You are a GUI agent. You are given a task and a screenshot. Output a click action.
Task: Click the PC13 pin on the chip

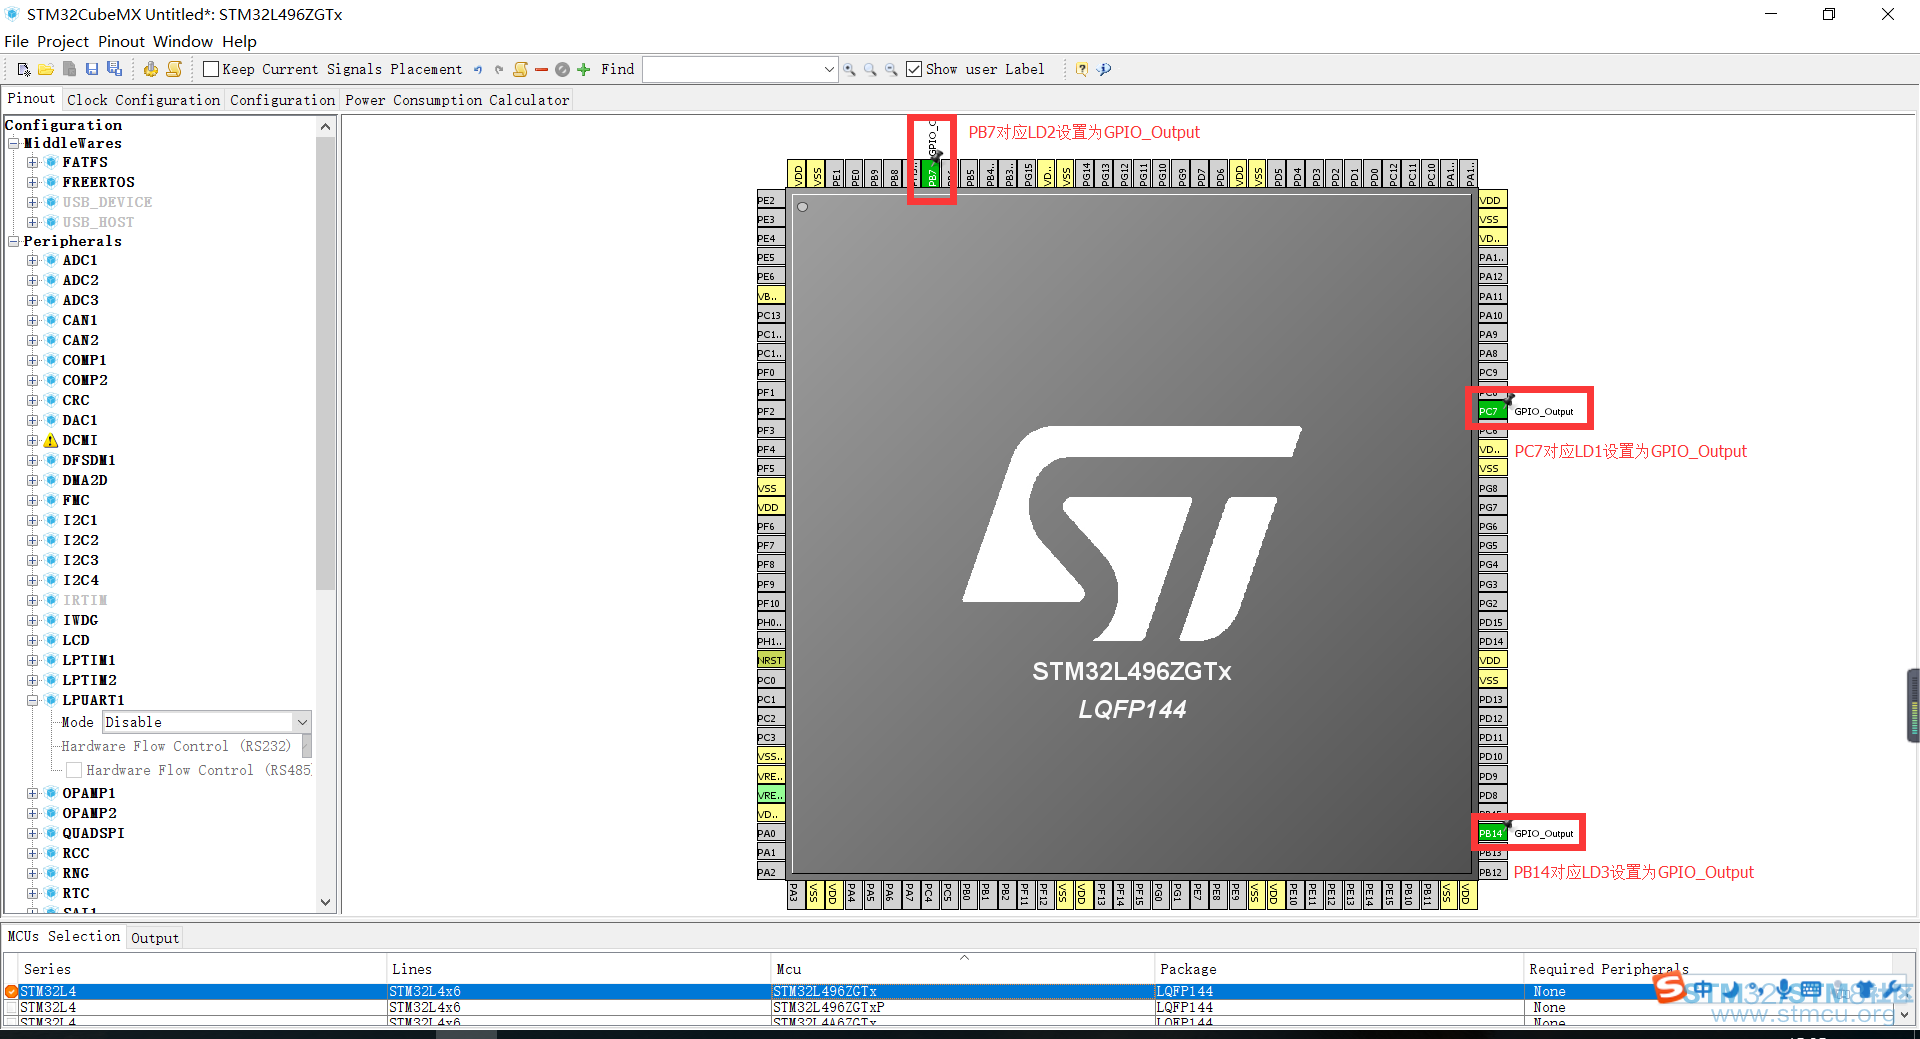click(x=770, y=315)
